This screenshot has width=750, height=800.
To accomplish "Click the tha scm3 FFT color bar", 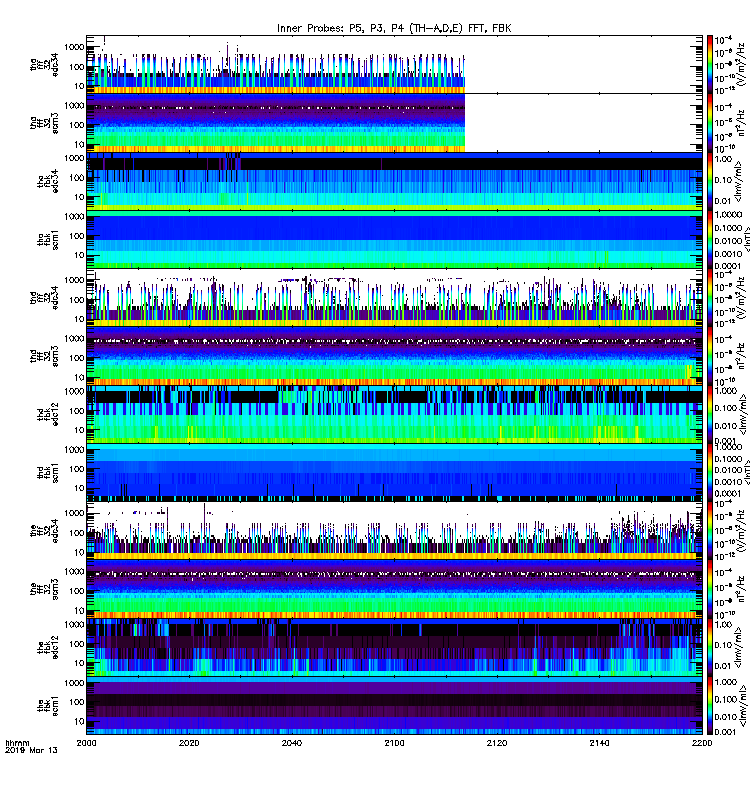I will tap(710, 123).
